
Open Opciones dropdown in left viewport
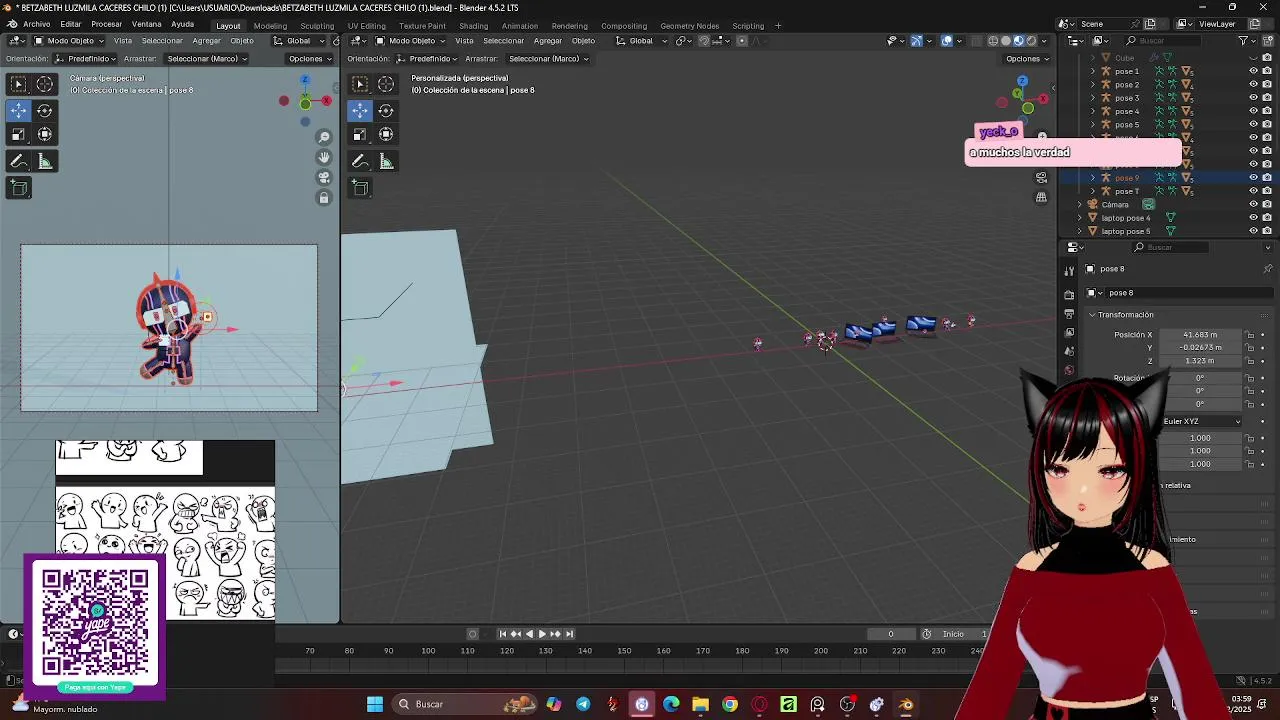[x=310, y=59]
